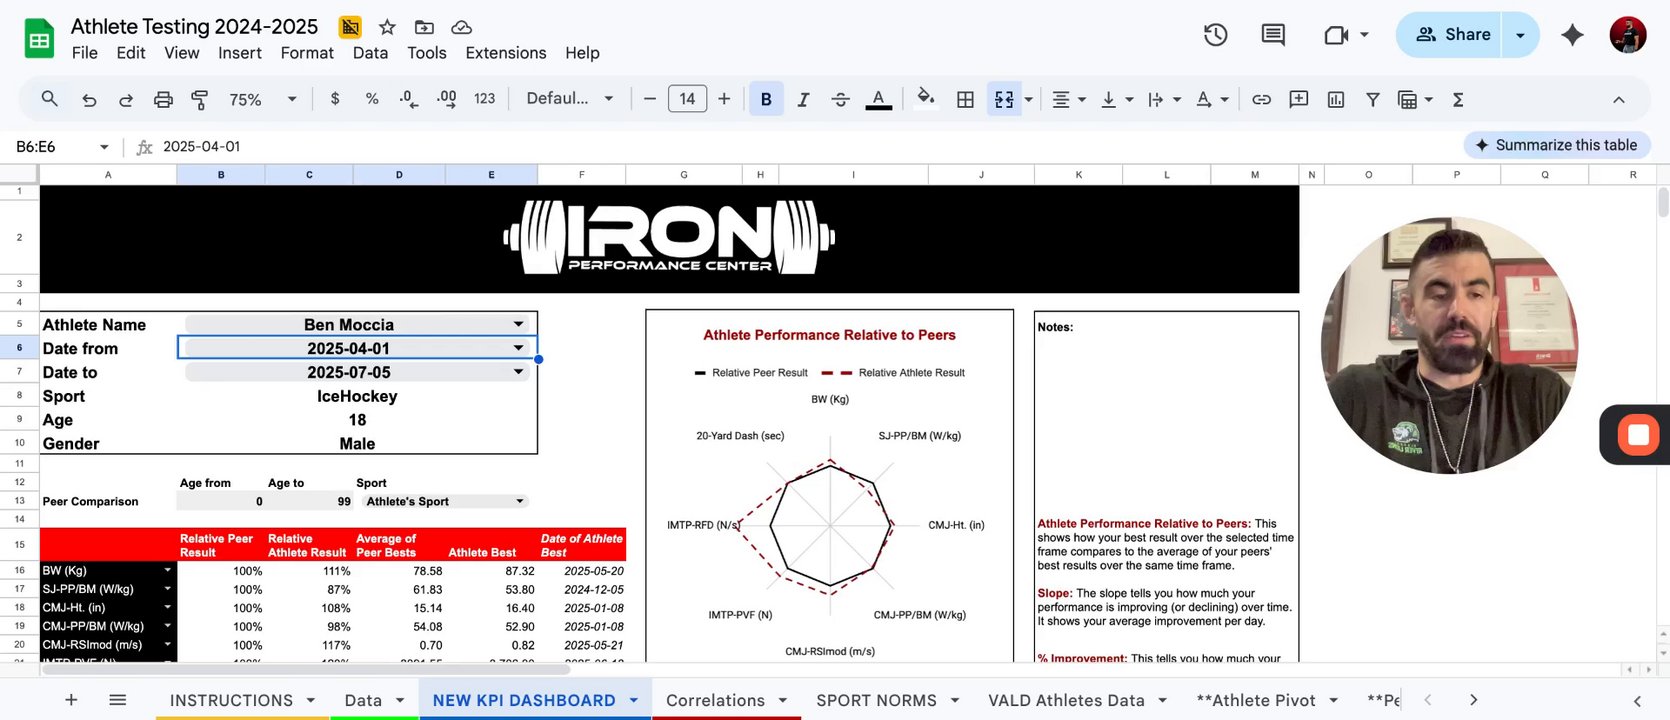Viewport: 1670px width, 720px height.
Task: Open the Insert menu
Action: pos(240,53)
